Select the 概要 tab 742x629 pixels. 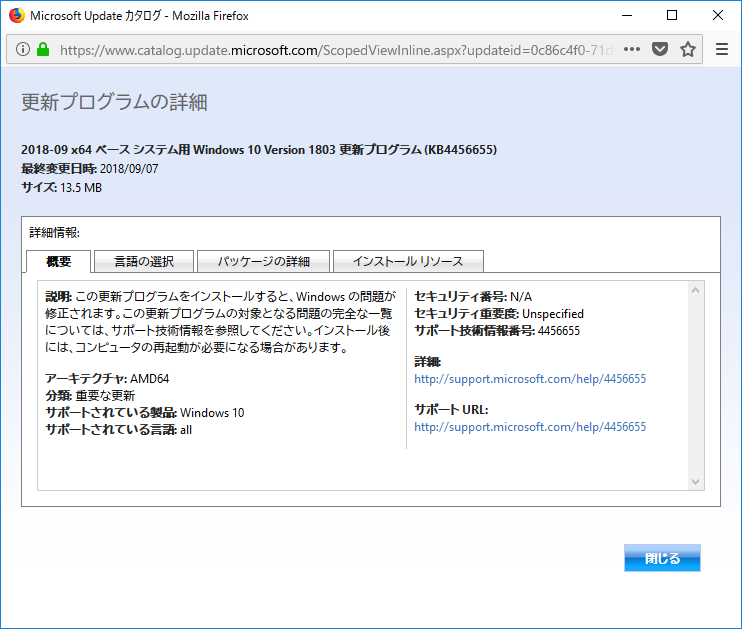[x=59, y=261]
